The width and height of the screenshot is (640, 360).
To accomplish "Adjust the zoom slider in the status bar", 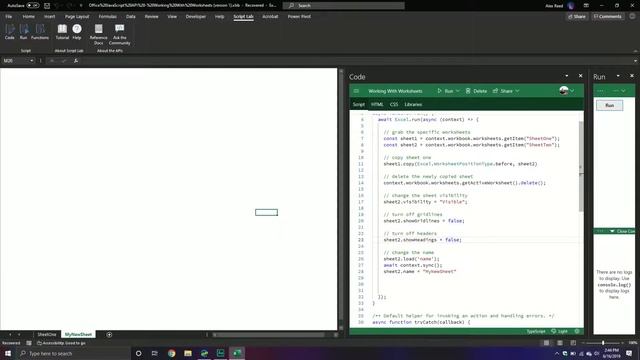I will (603, 343).
